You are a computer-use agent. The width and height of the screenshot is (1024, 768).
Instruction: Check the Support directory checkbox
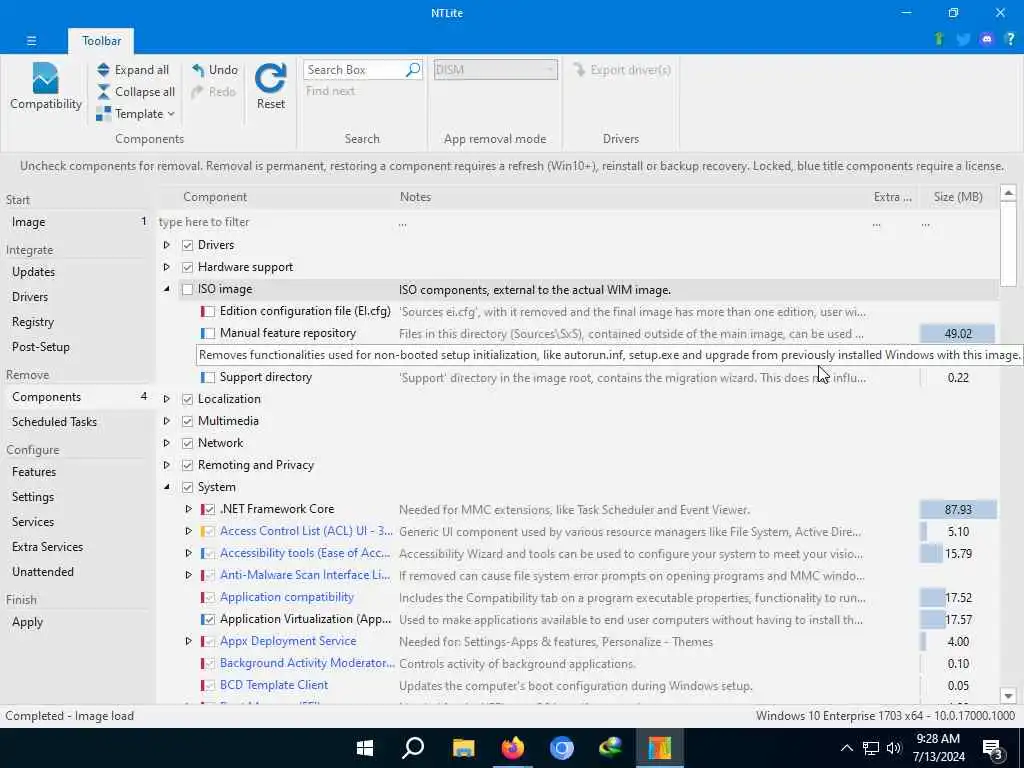coord(210,377)
